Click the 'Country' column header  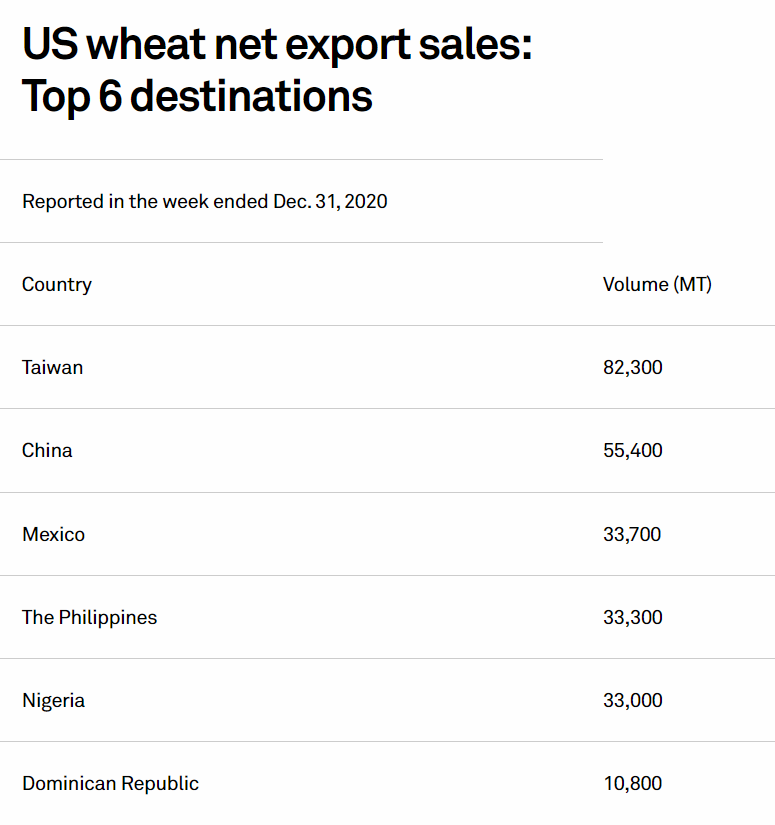57,284
